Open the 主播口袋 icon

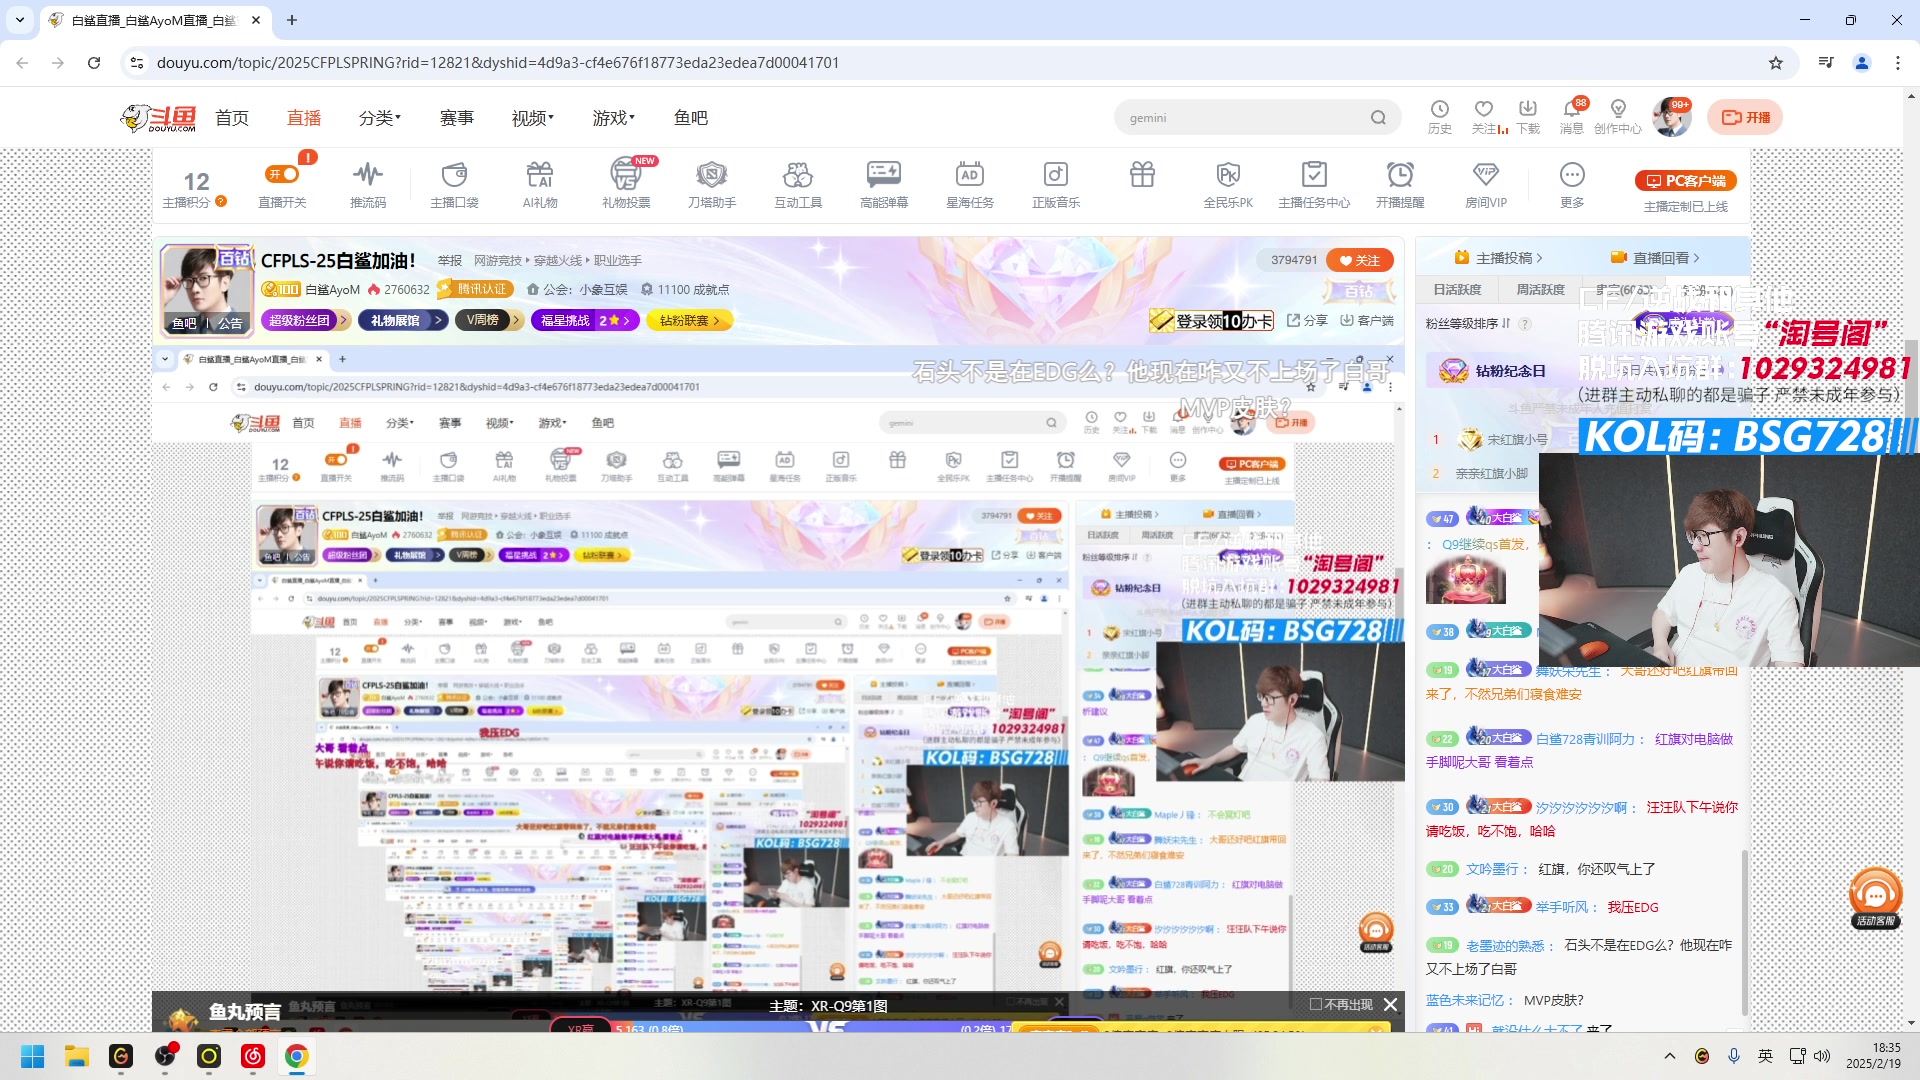tap(454, 184)
